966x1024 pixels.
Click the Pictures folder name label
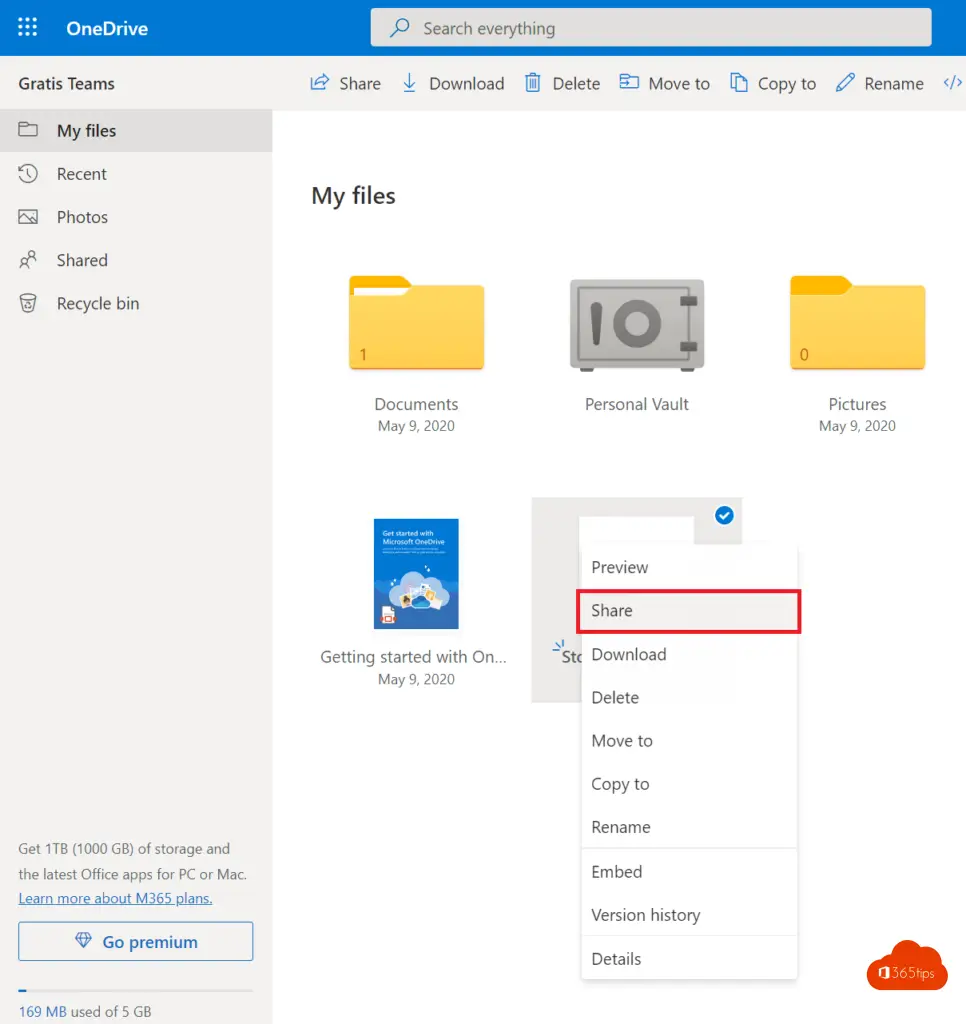(x=858, y=404)
